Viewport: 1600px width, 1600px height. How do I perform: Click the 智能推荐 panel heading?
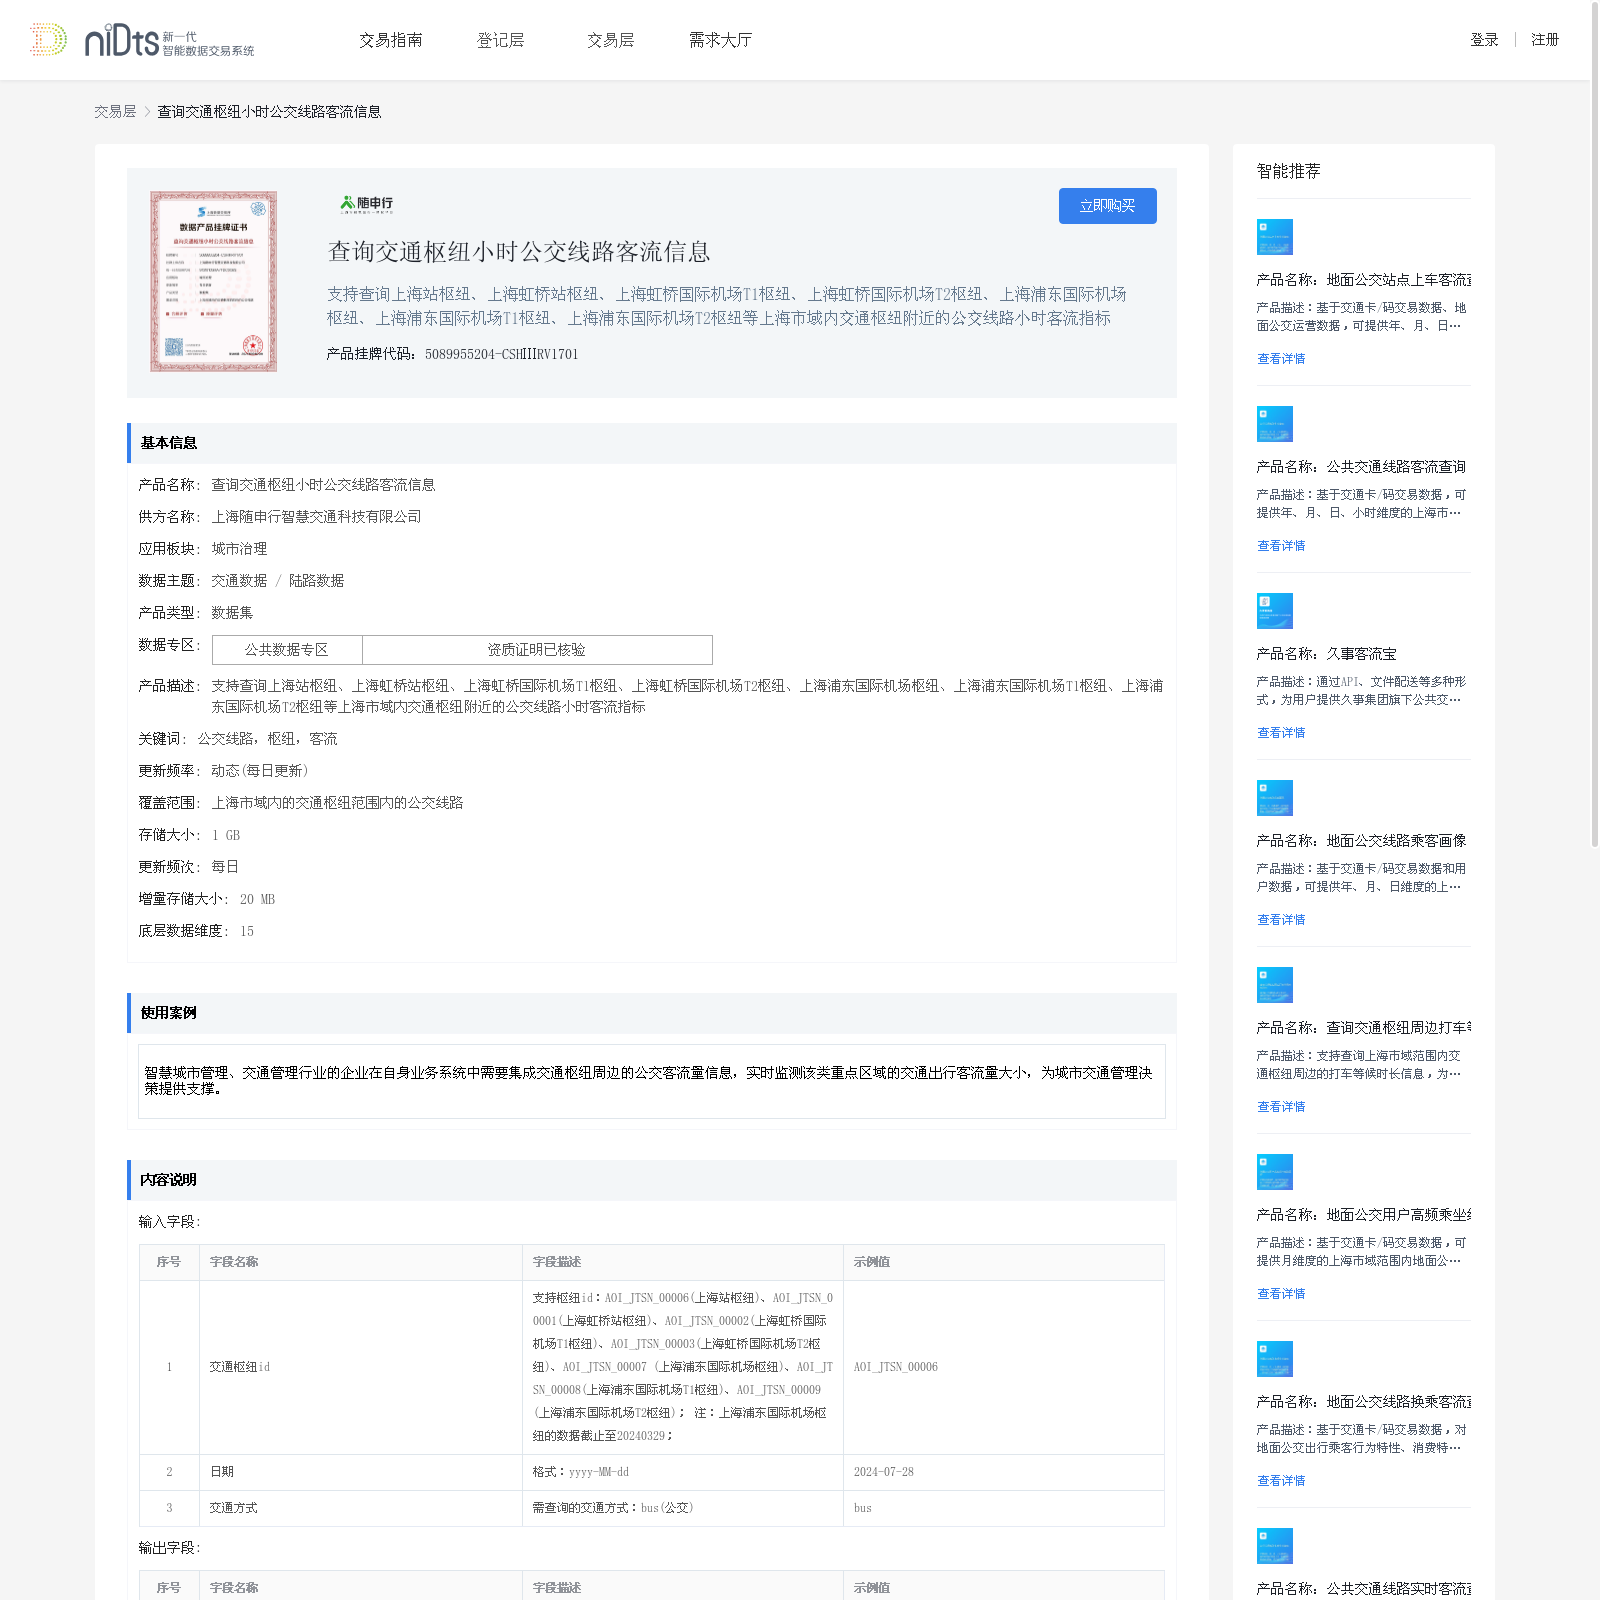point(1288,171)
